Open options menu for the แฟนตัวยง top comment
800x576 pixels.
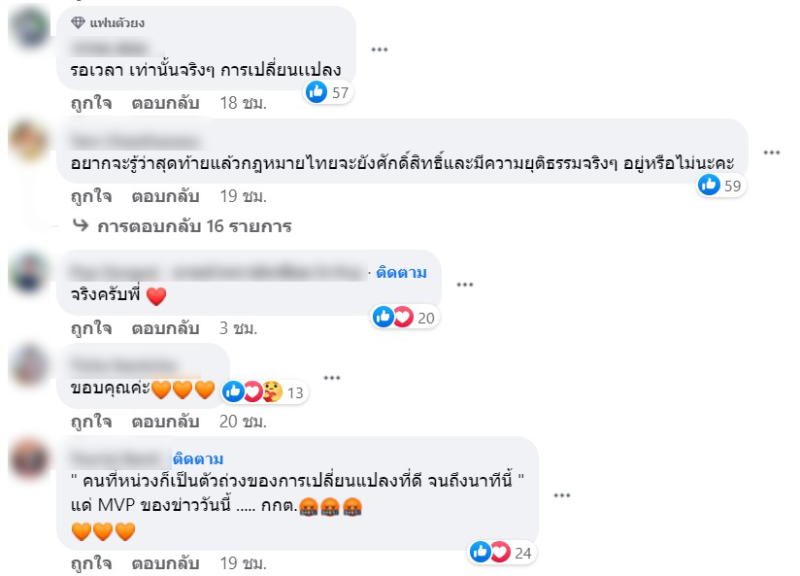379,49
